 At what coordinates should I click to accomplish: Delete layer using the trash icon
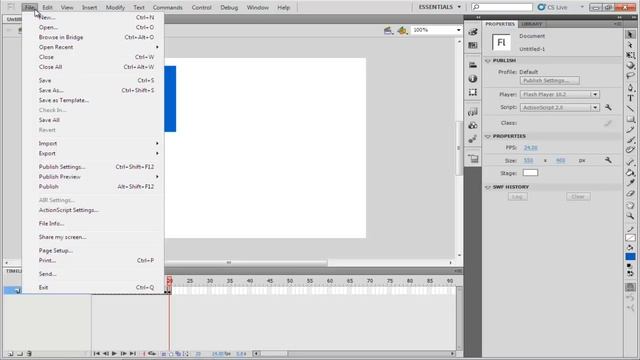click(29, 353)
